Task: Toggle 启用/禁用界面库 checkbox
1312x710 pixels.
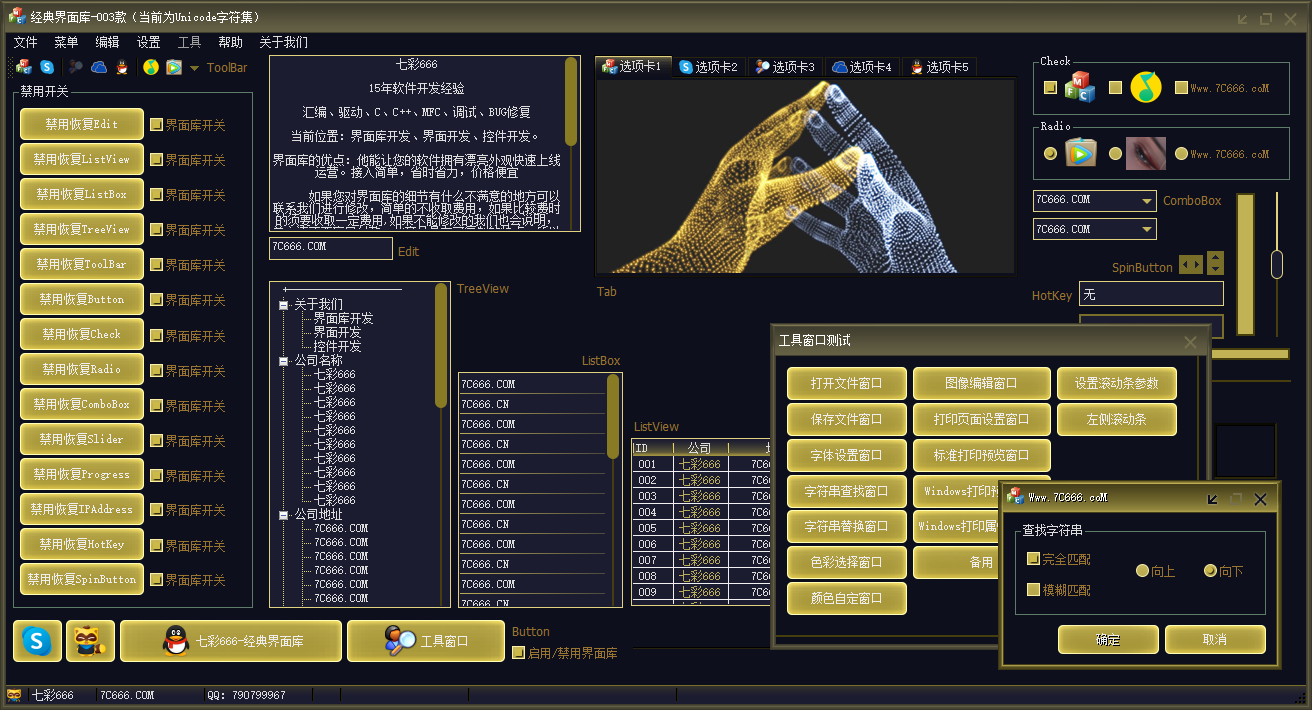Action: [518, 653]
